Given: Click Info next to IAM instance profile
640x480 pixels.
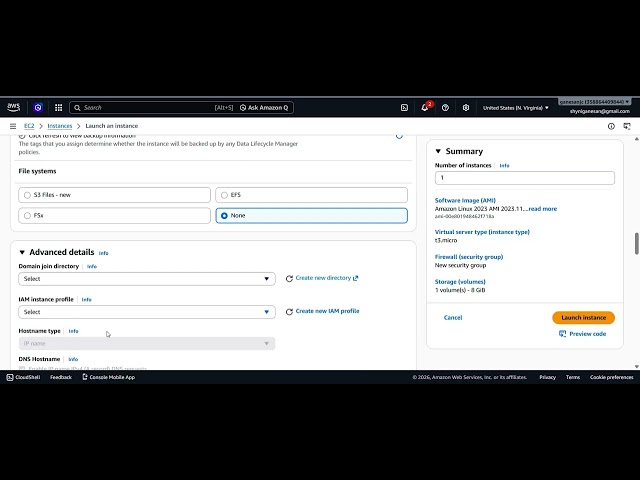Looking at the screenshot, I should coord(87,300).
